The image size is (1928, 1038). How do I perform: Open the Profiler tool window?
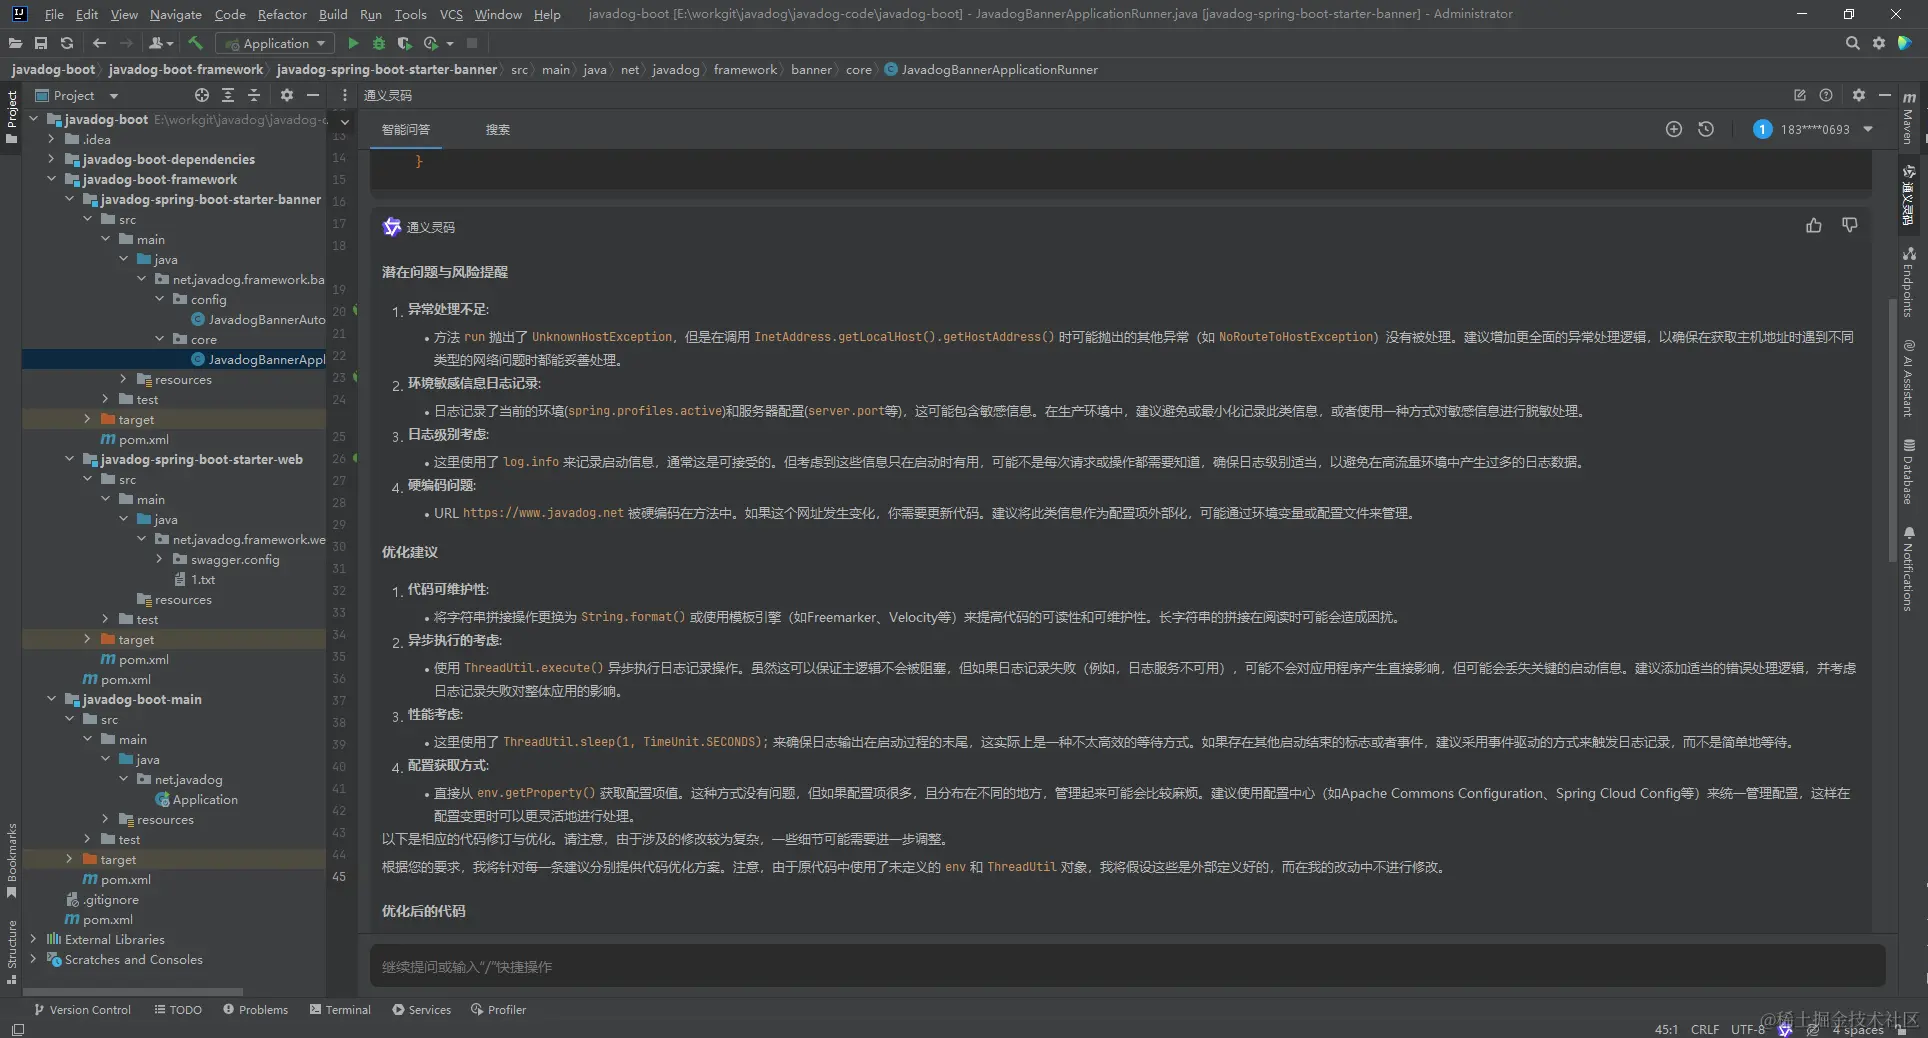(498, 1009)
